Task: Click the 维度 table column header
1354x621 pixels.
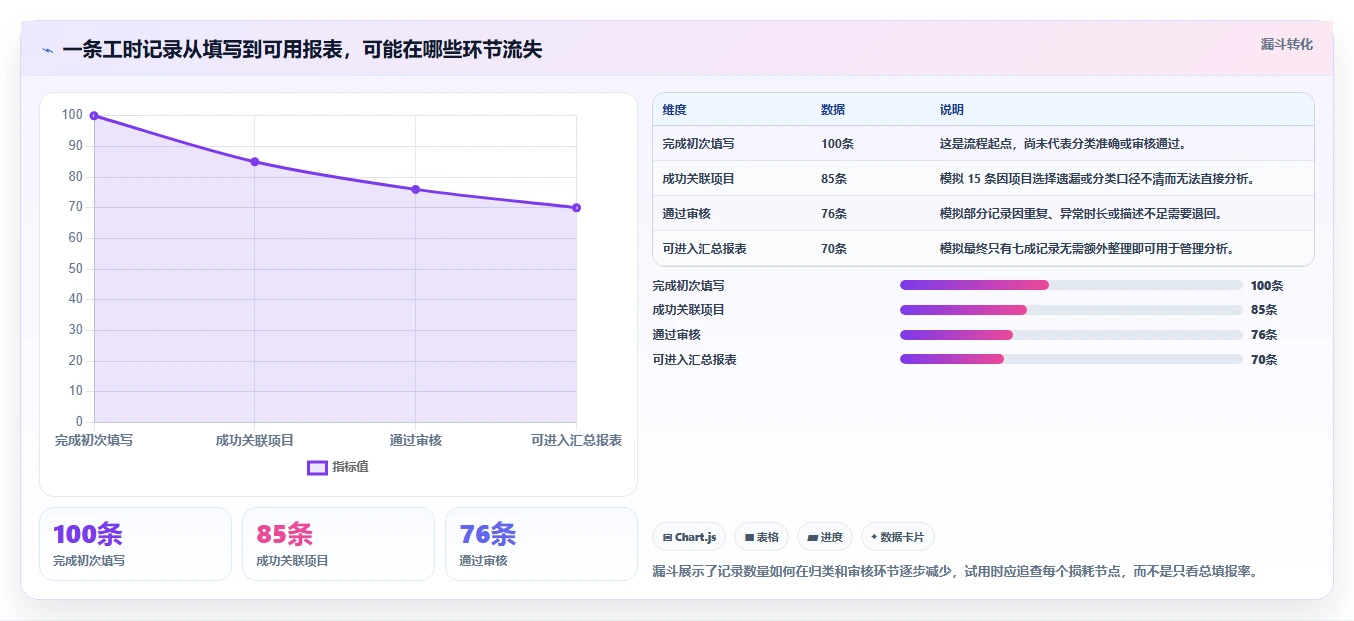Action: point(674,110)
